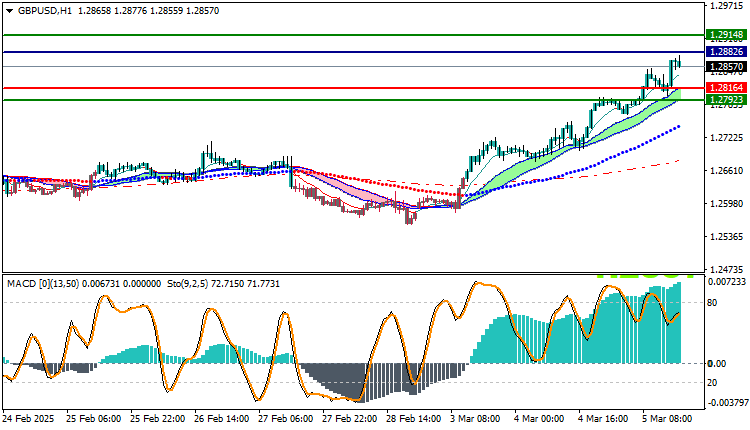Click the 25 Feb 06:00 time label
Image resolution: width=750 pixels, height=430 pixels.
[x=93, y=419]
